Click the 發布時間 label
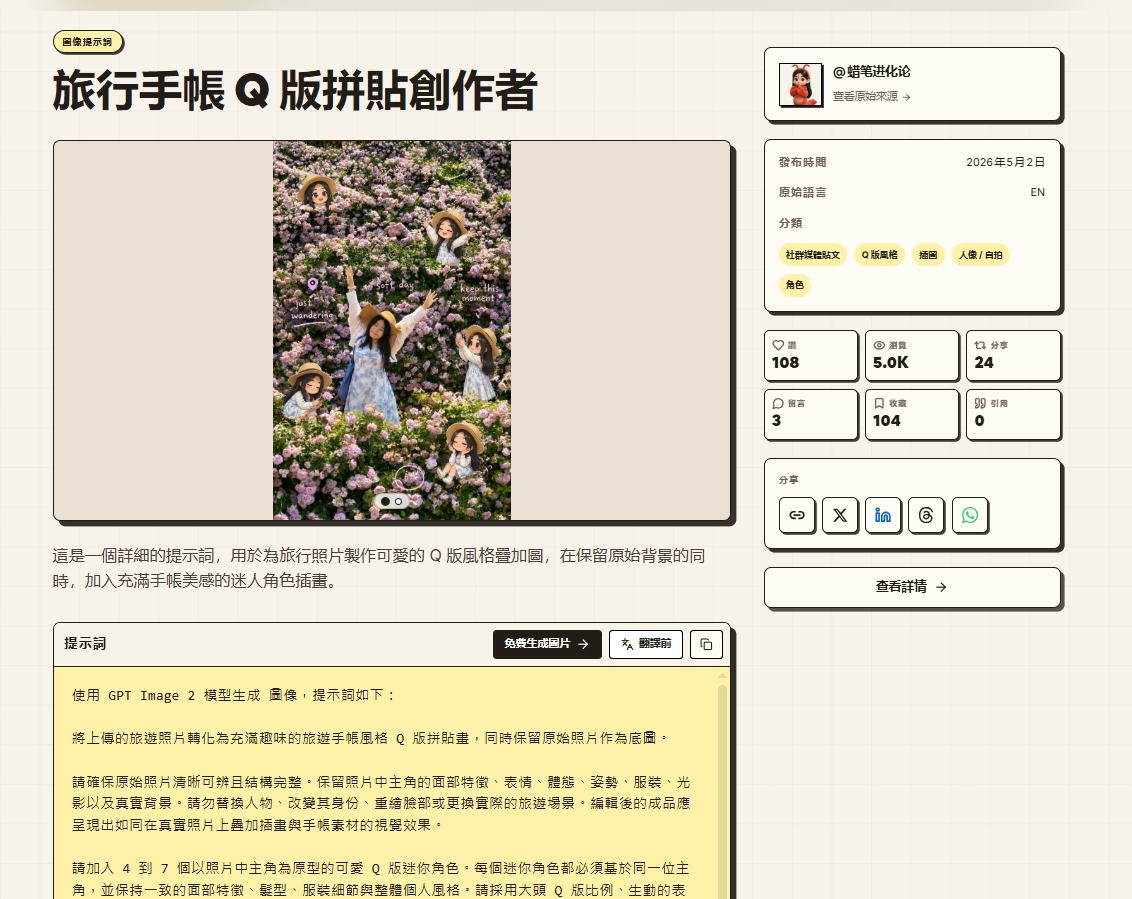The width and height of the screenshot is (1132, 899). click(802, 162)
